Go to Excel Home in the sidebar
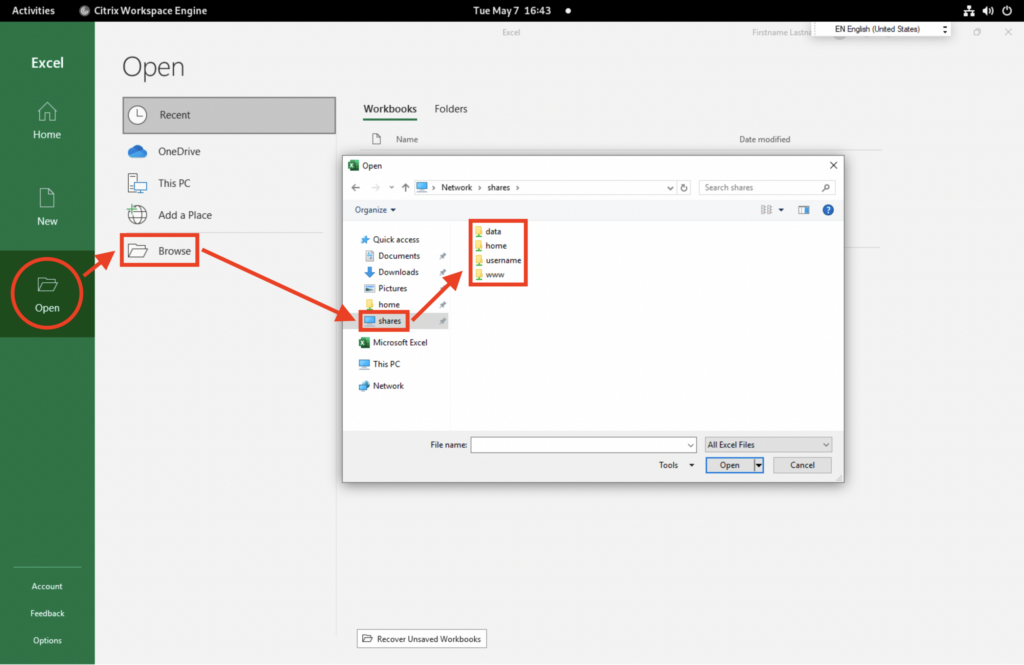Viewport: 1024px width, 665px height. click(47, 122)
